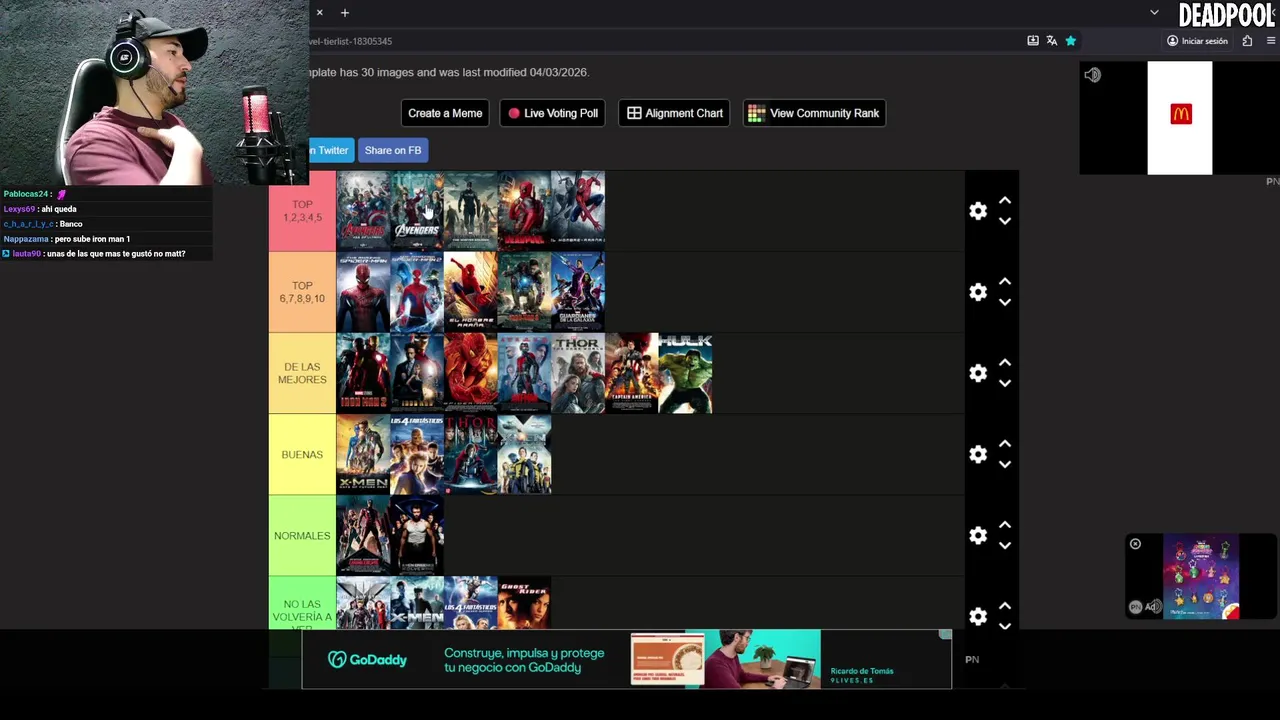The image size is (1280, 720).
Task: Select The Winter Soldier poster
Action: (470, 209)
